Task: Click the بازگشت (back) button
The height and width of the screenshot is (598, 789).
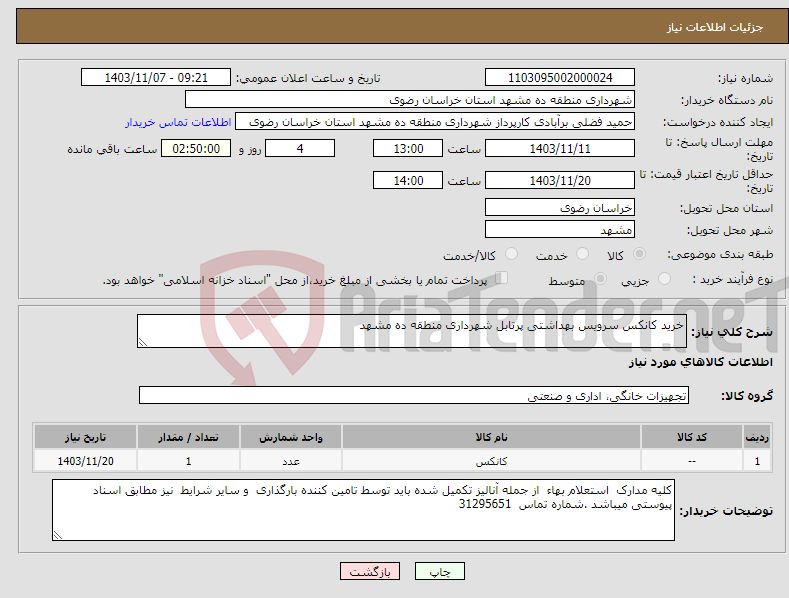Action: pyautogui.click(x=370, y=571)
